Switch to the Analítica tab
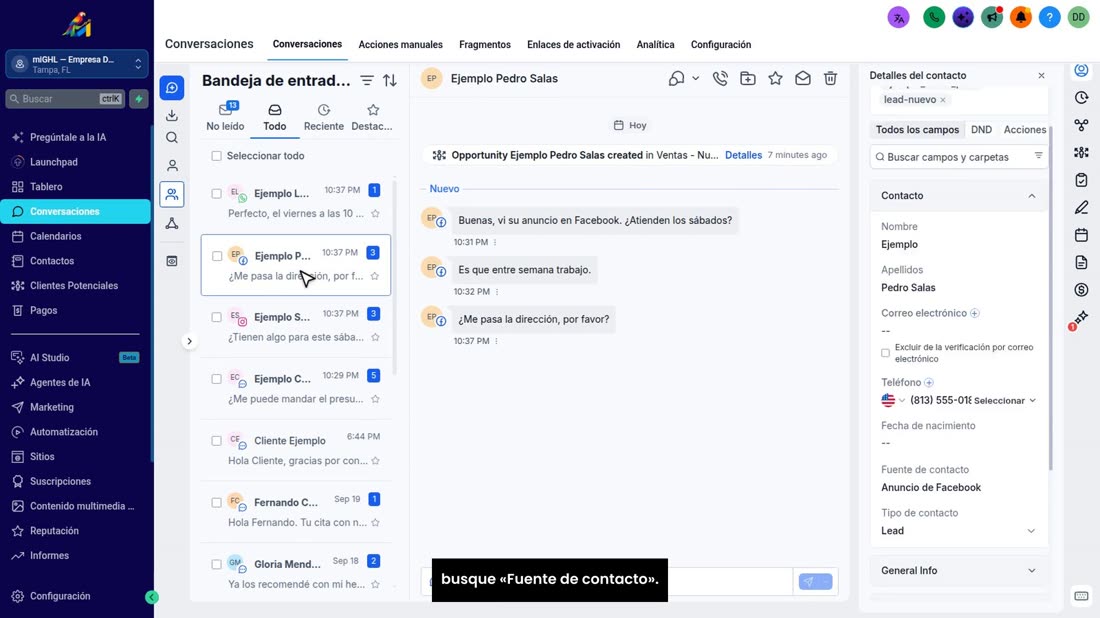Viewport: 1100px width, 618px height. pos(655,45)
